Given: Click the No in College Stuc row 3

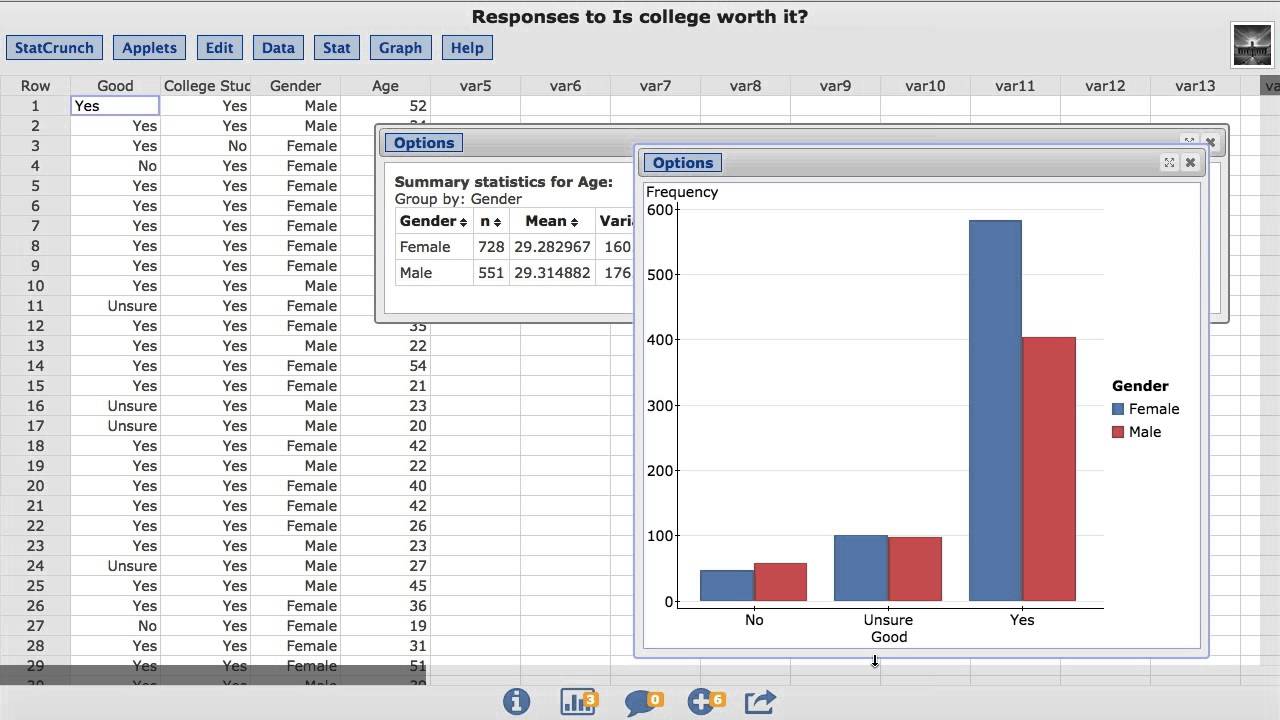Looking at the screenshot, I should [237, 146].
